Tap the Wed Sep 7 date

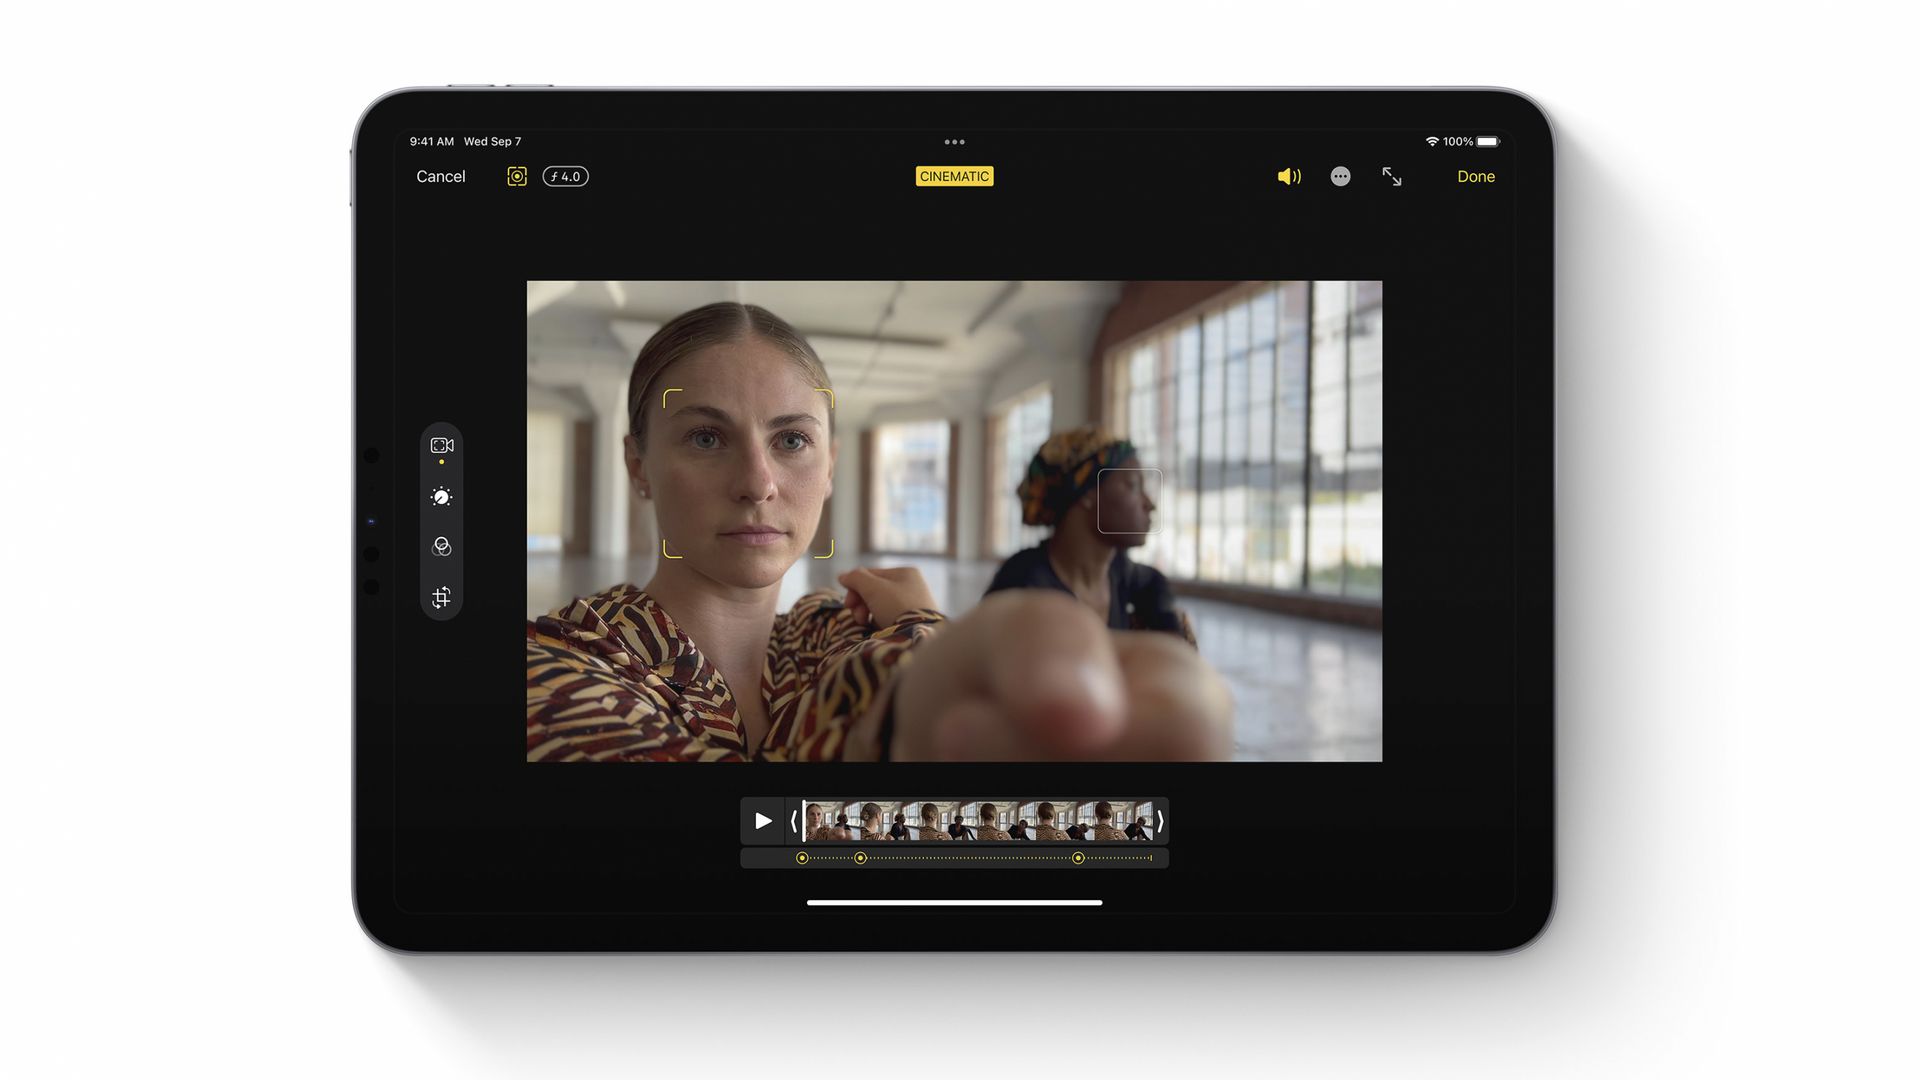tap(492, 141)
